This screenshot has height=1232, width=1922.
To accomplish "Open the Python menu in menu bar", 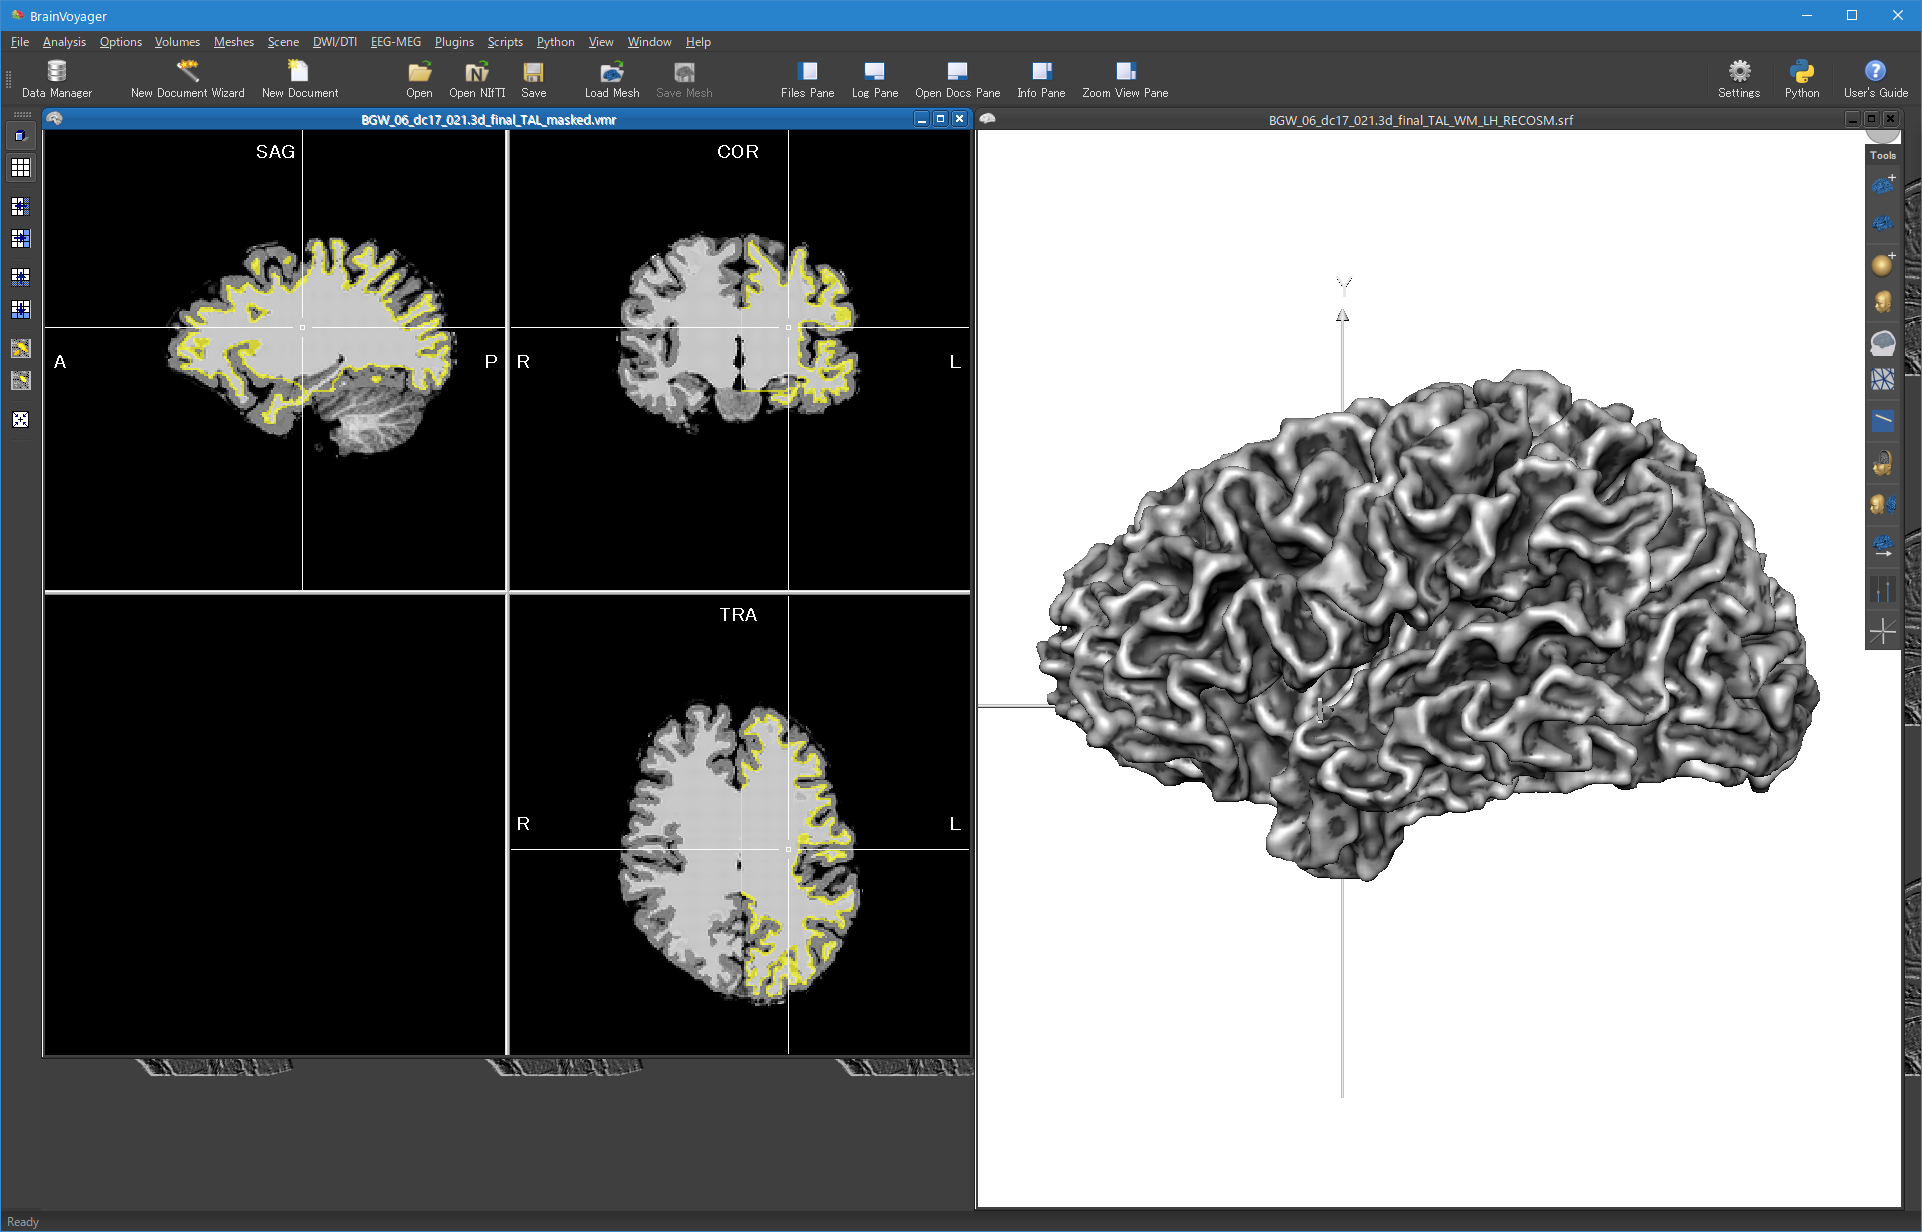I will pos(555,42).
